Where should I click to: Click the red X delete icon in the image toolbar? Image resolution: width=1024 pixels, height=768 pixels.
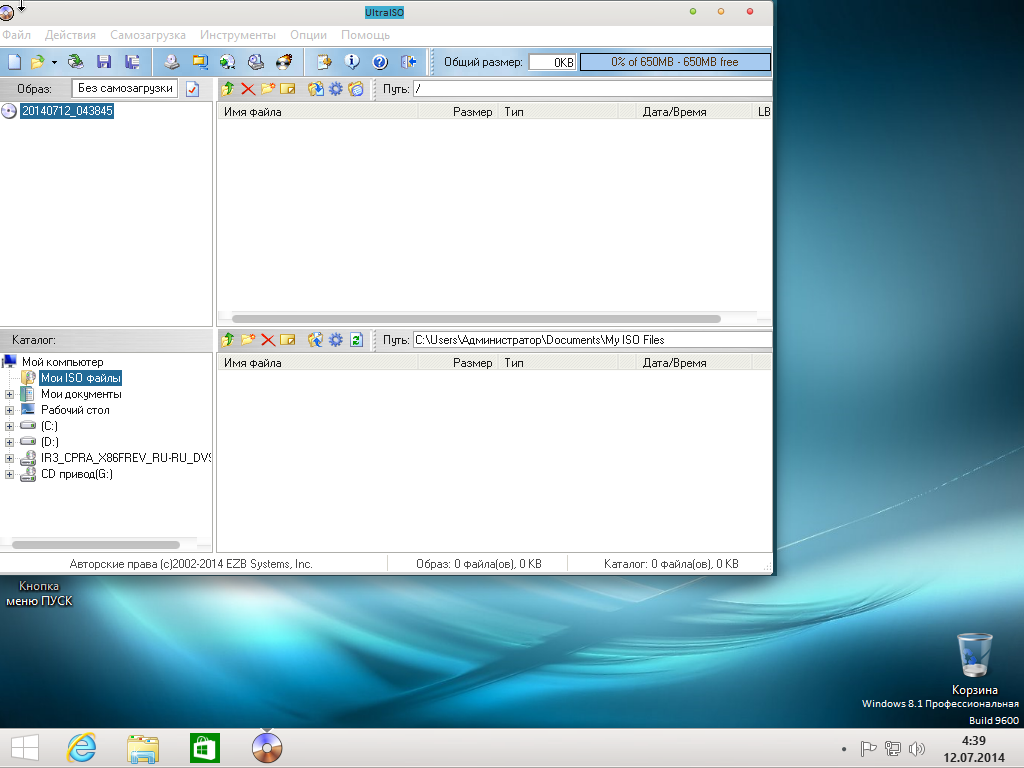[248, 89]
